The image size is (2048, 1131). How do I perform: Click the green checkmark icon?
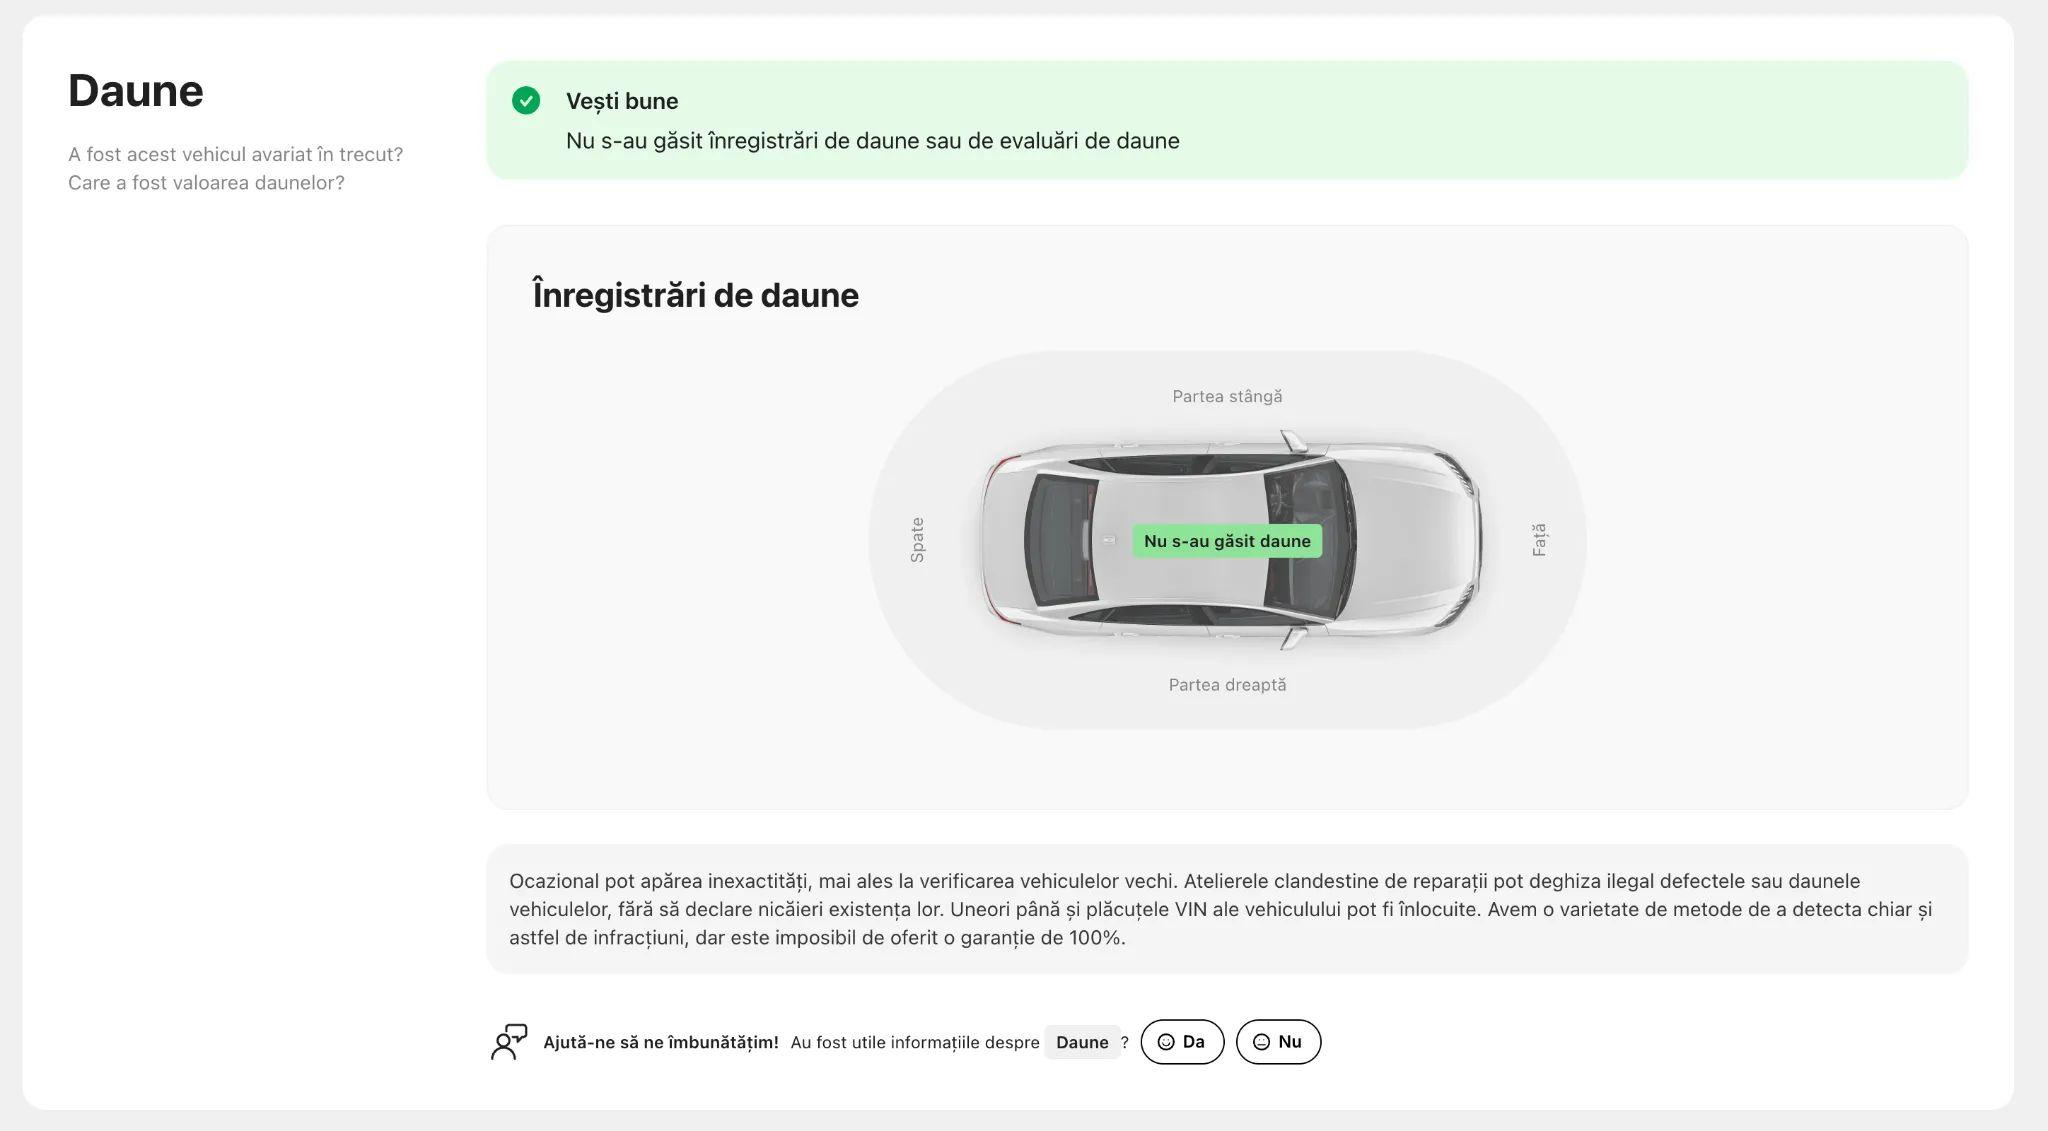(x=526, y=101)
